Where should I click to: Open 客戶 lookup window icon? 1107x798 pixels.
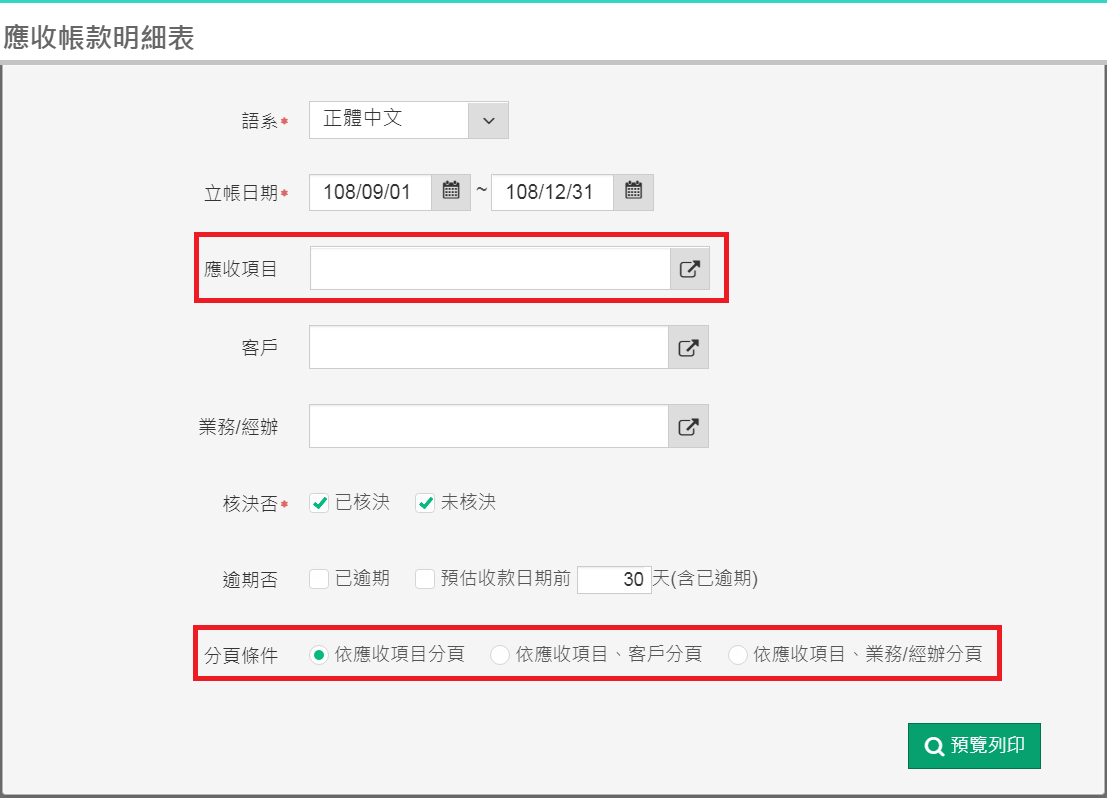(x=688, y=347)
